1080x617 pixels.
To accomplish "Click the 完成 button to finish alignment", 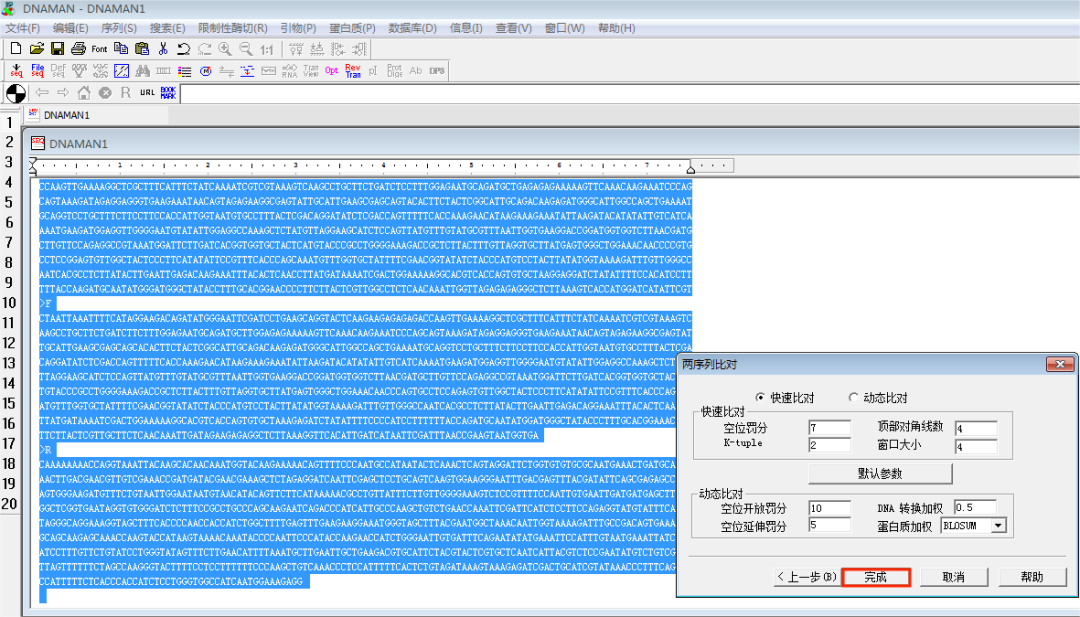I will 876,577.
